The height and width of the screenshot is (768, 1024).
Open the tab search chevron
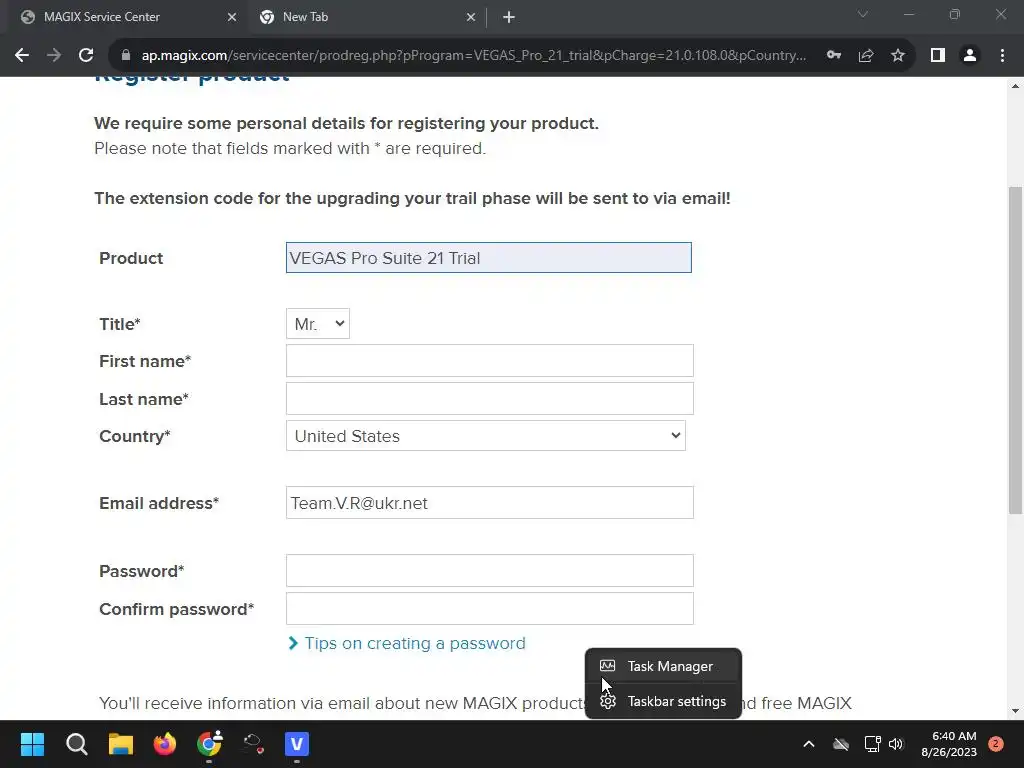click(863, 14)
